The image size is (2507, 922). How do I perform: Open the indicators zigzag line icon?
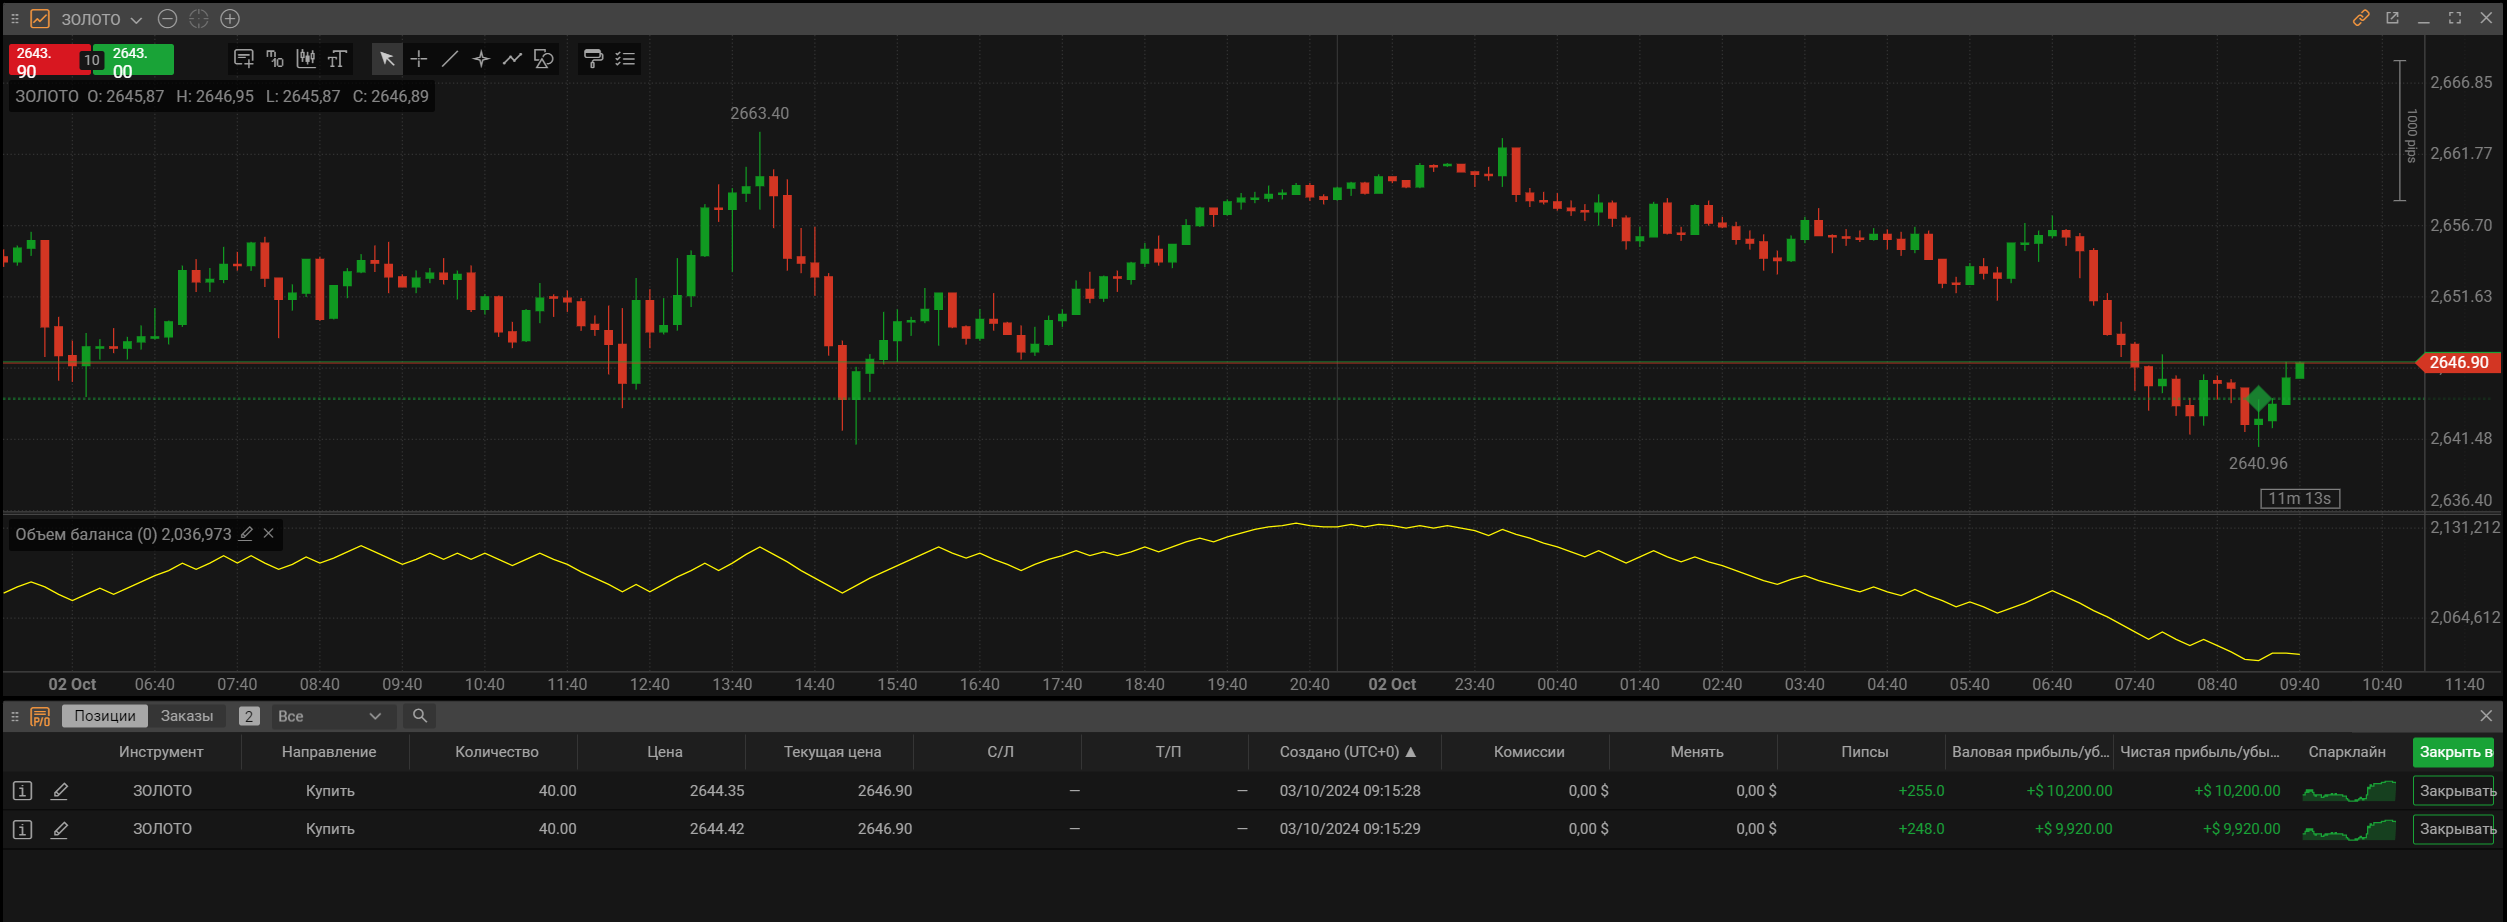pos(512,59)
